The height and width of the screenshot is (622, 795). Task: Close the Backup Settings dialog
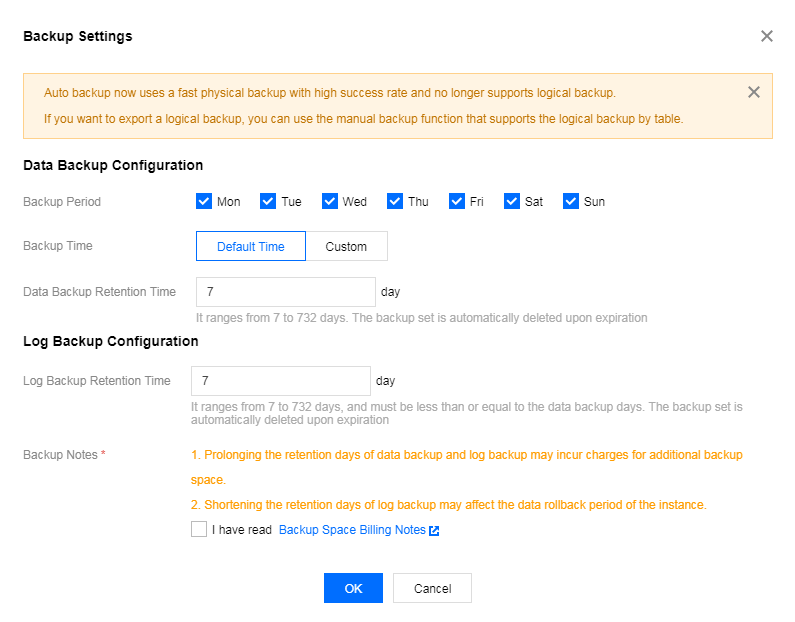(x=767, y=36)
